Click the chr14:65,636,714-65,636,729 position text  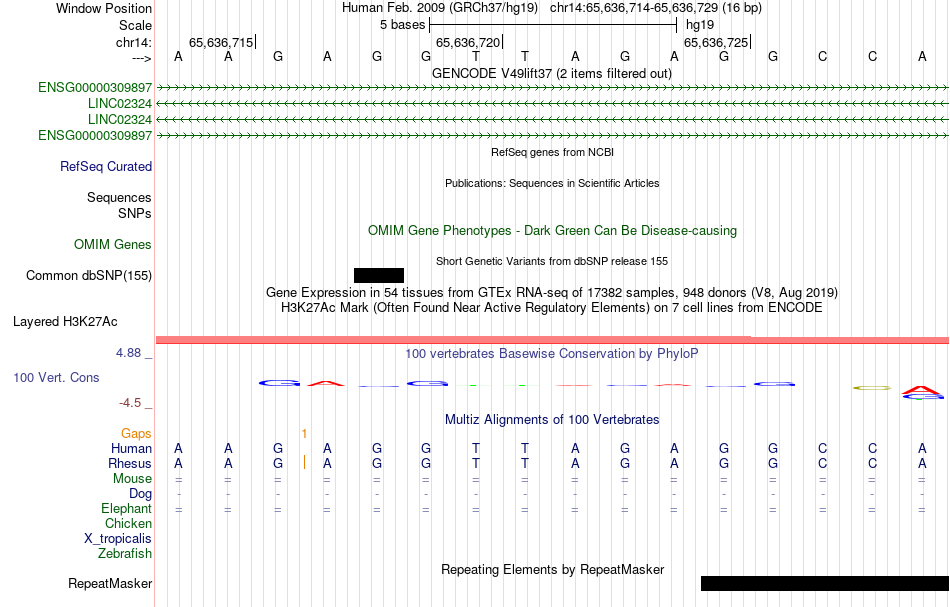click(656, 8)
